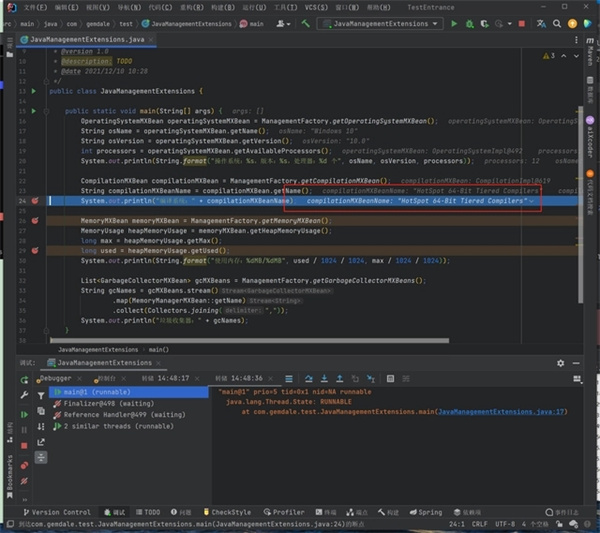Jump to the next highlighted warning arrow
The image size is (600, 533).
click(576, 56)
